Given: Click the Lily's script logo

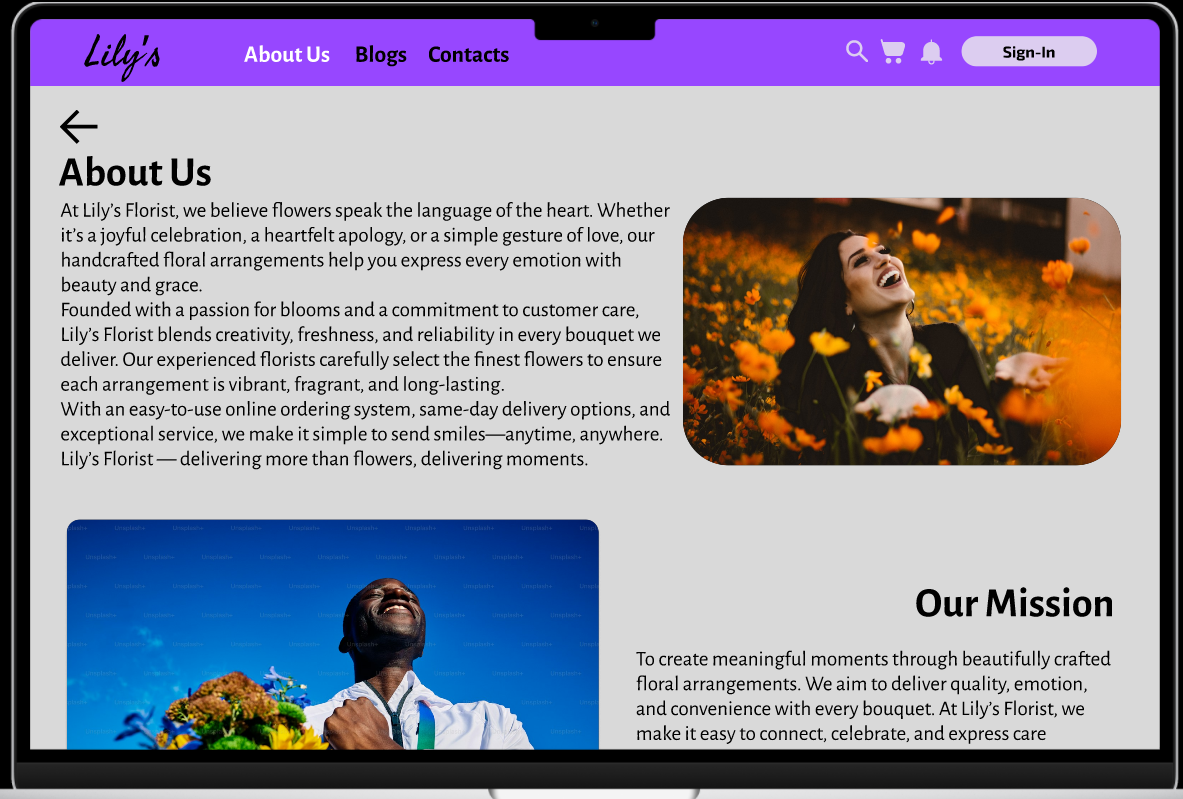Looking at the screenshot, I should [x=121, y=57].
